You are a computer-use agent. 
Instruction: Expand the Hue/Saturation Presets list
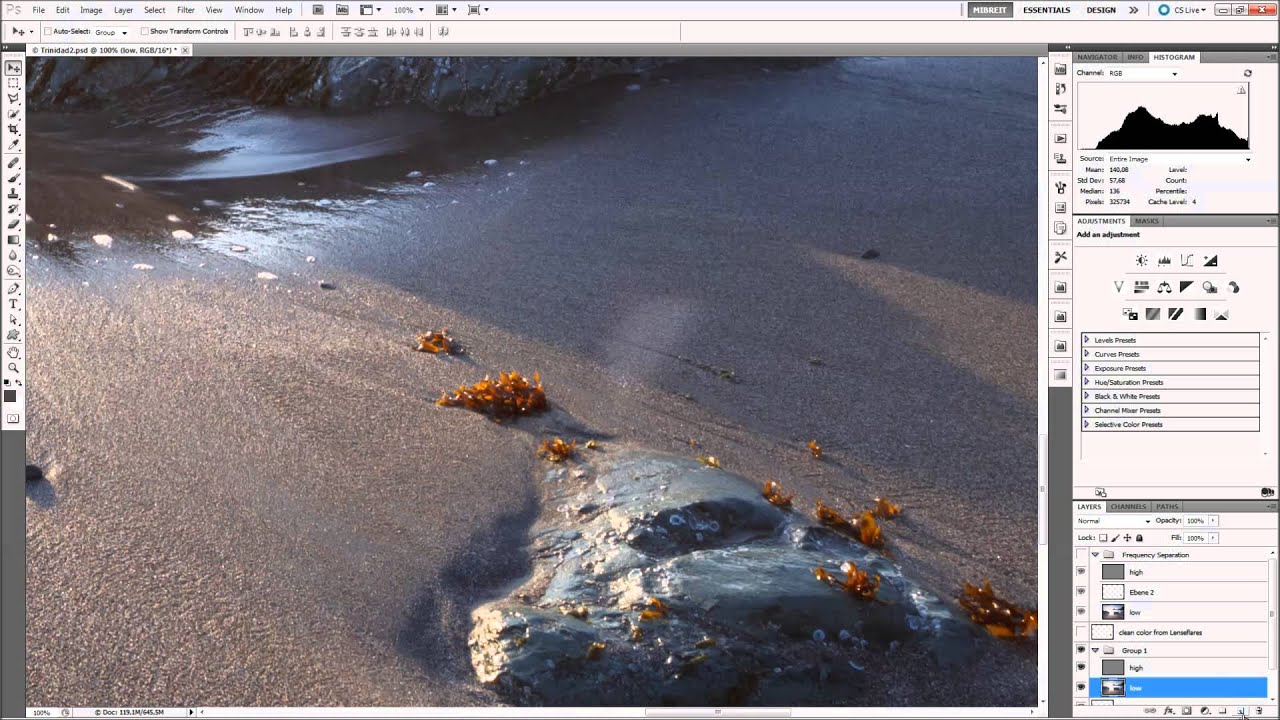point(1087,382)
